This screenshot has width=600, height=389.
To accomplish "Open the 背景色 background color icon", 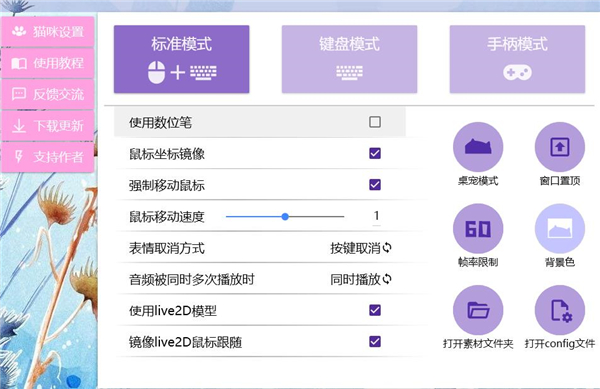I will coord(559,229).
